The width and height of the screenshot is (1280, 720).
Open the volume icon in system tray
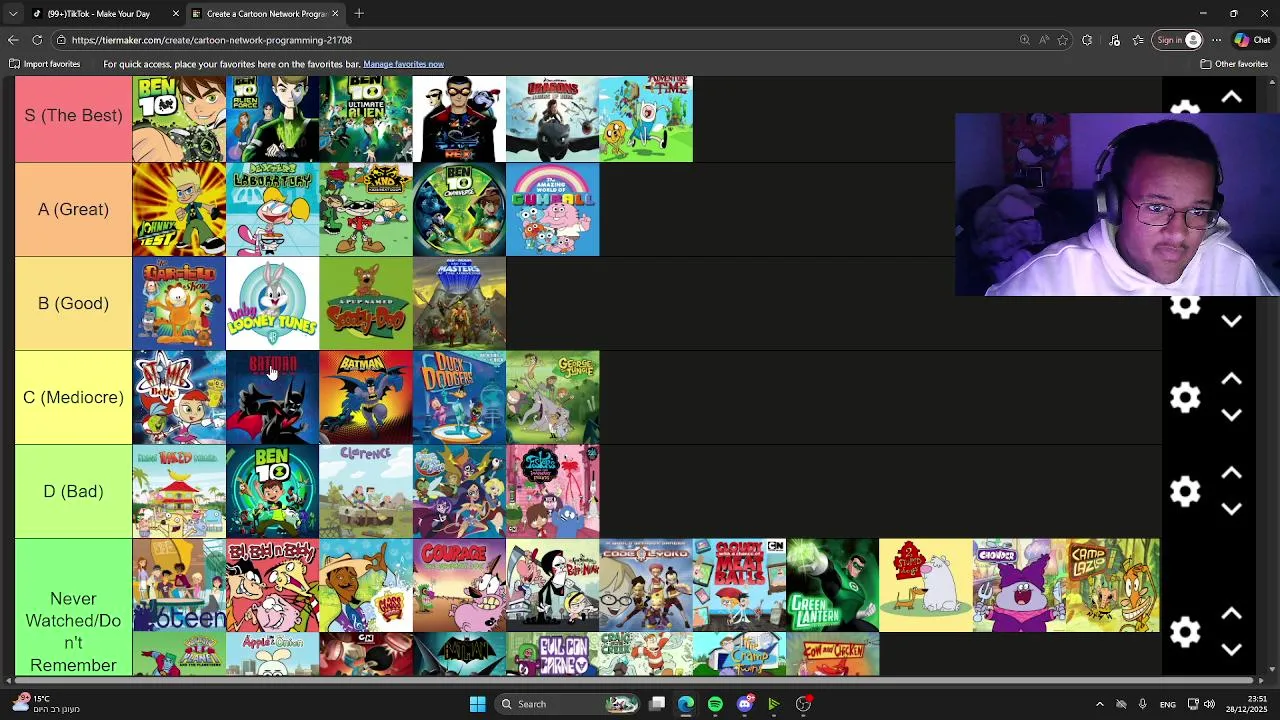[1209, 704]
